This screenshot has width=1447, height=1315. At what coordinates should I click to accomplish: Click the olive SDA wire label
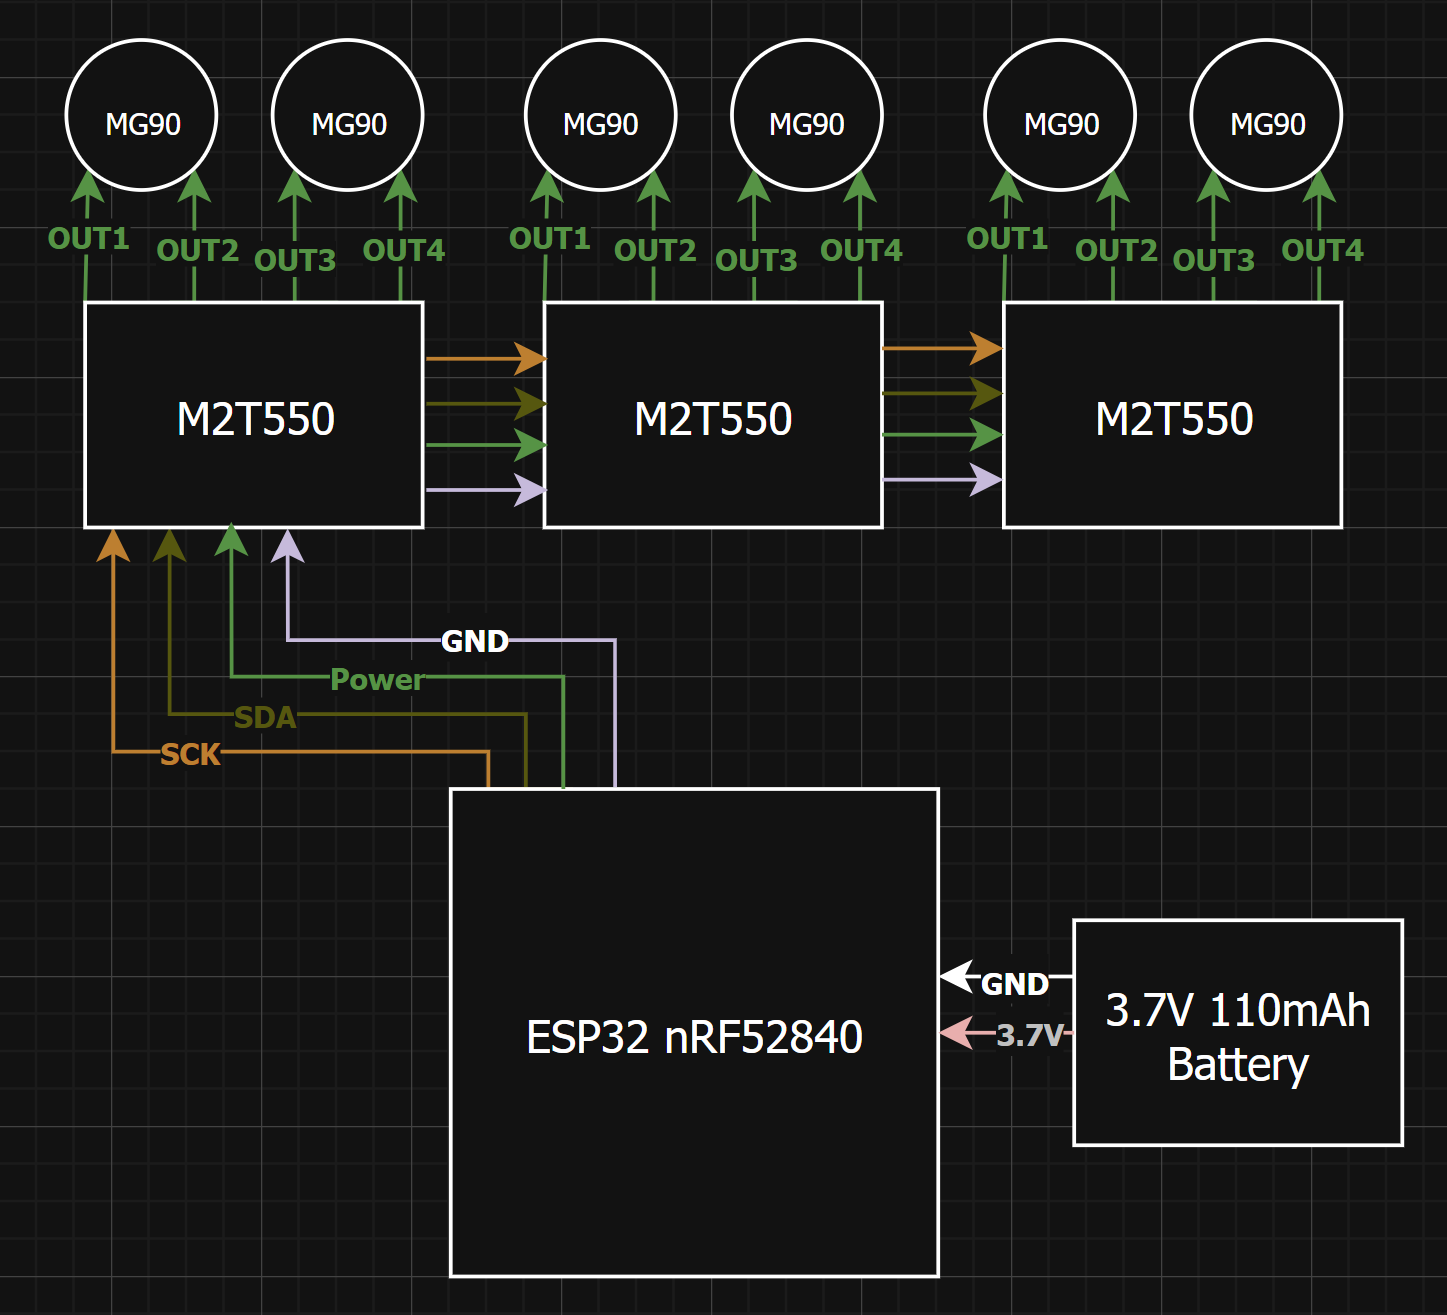(x=265, y=717)
